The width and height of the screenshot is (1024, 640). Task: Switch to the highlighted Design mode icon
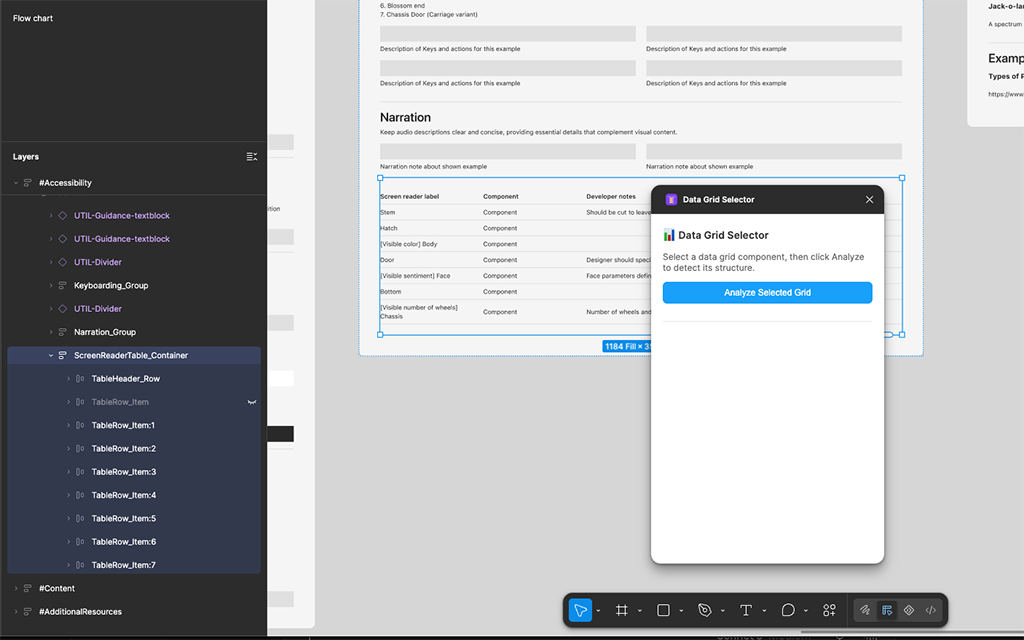click(x=887, y=610)
